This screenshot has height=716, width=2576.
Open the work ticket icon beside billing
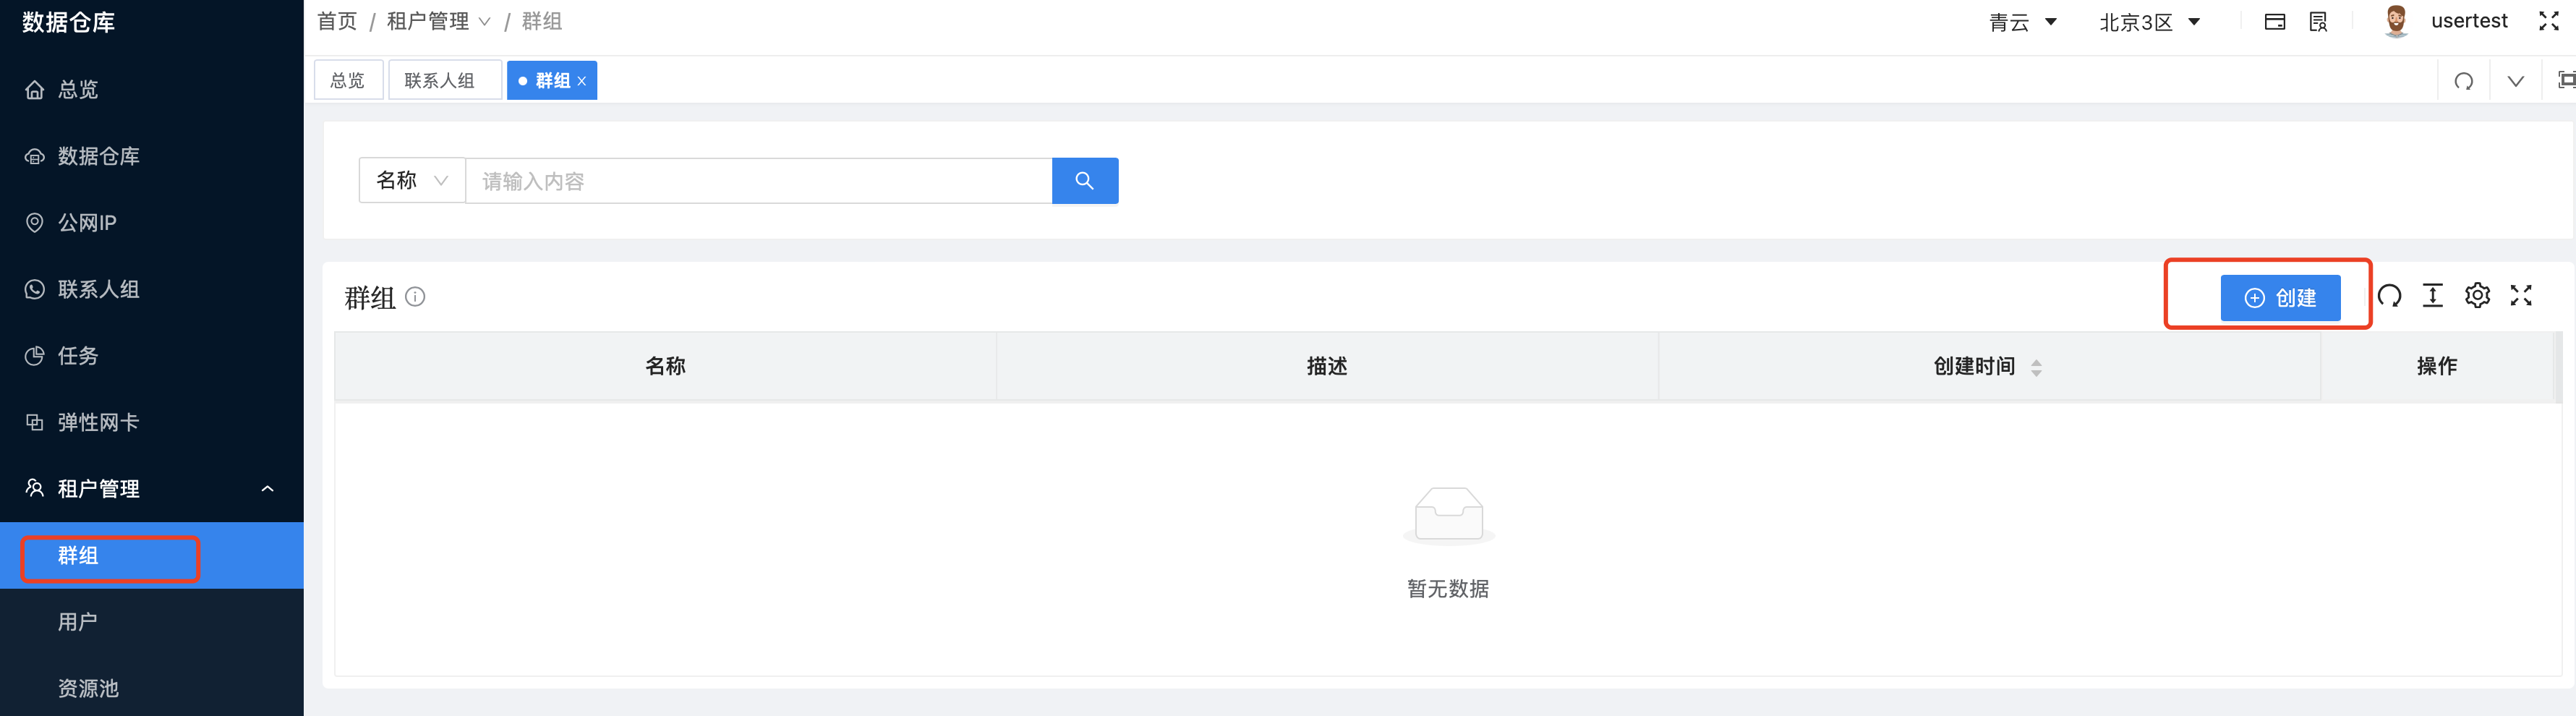point(2318,21)
